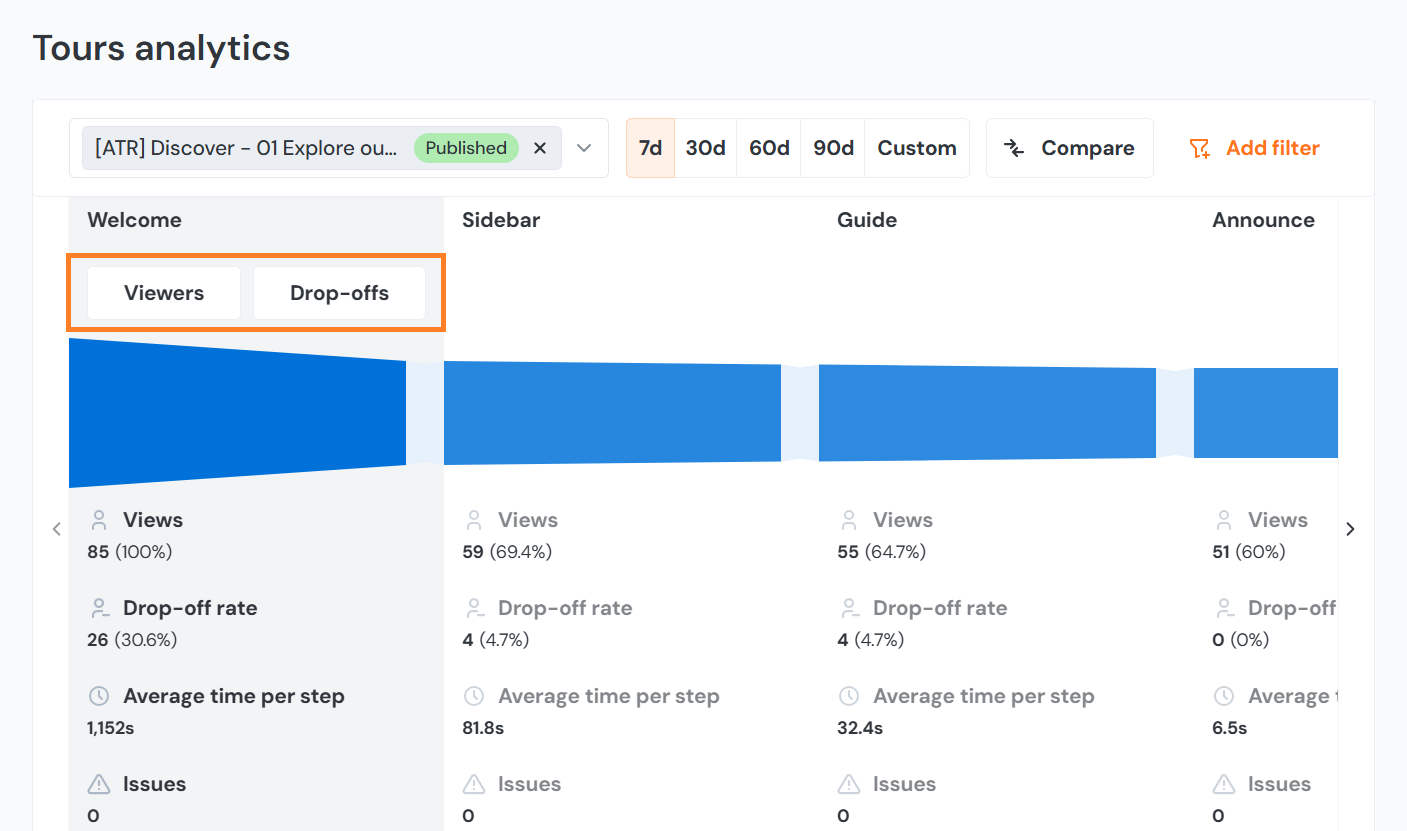Click the Sidebar step funnel bar
The width and height of the screenshot is (1407, 831).
(612, 413)
